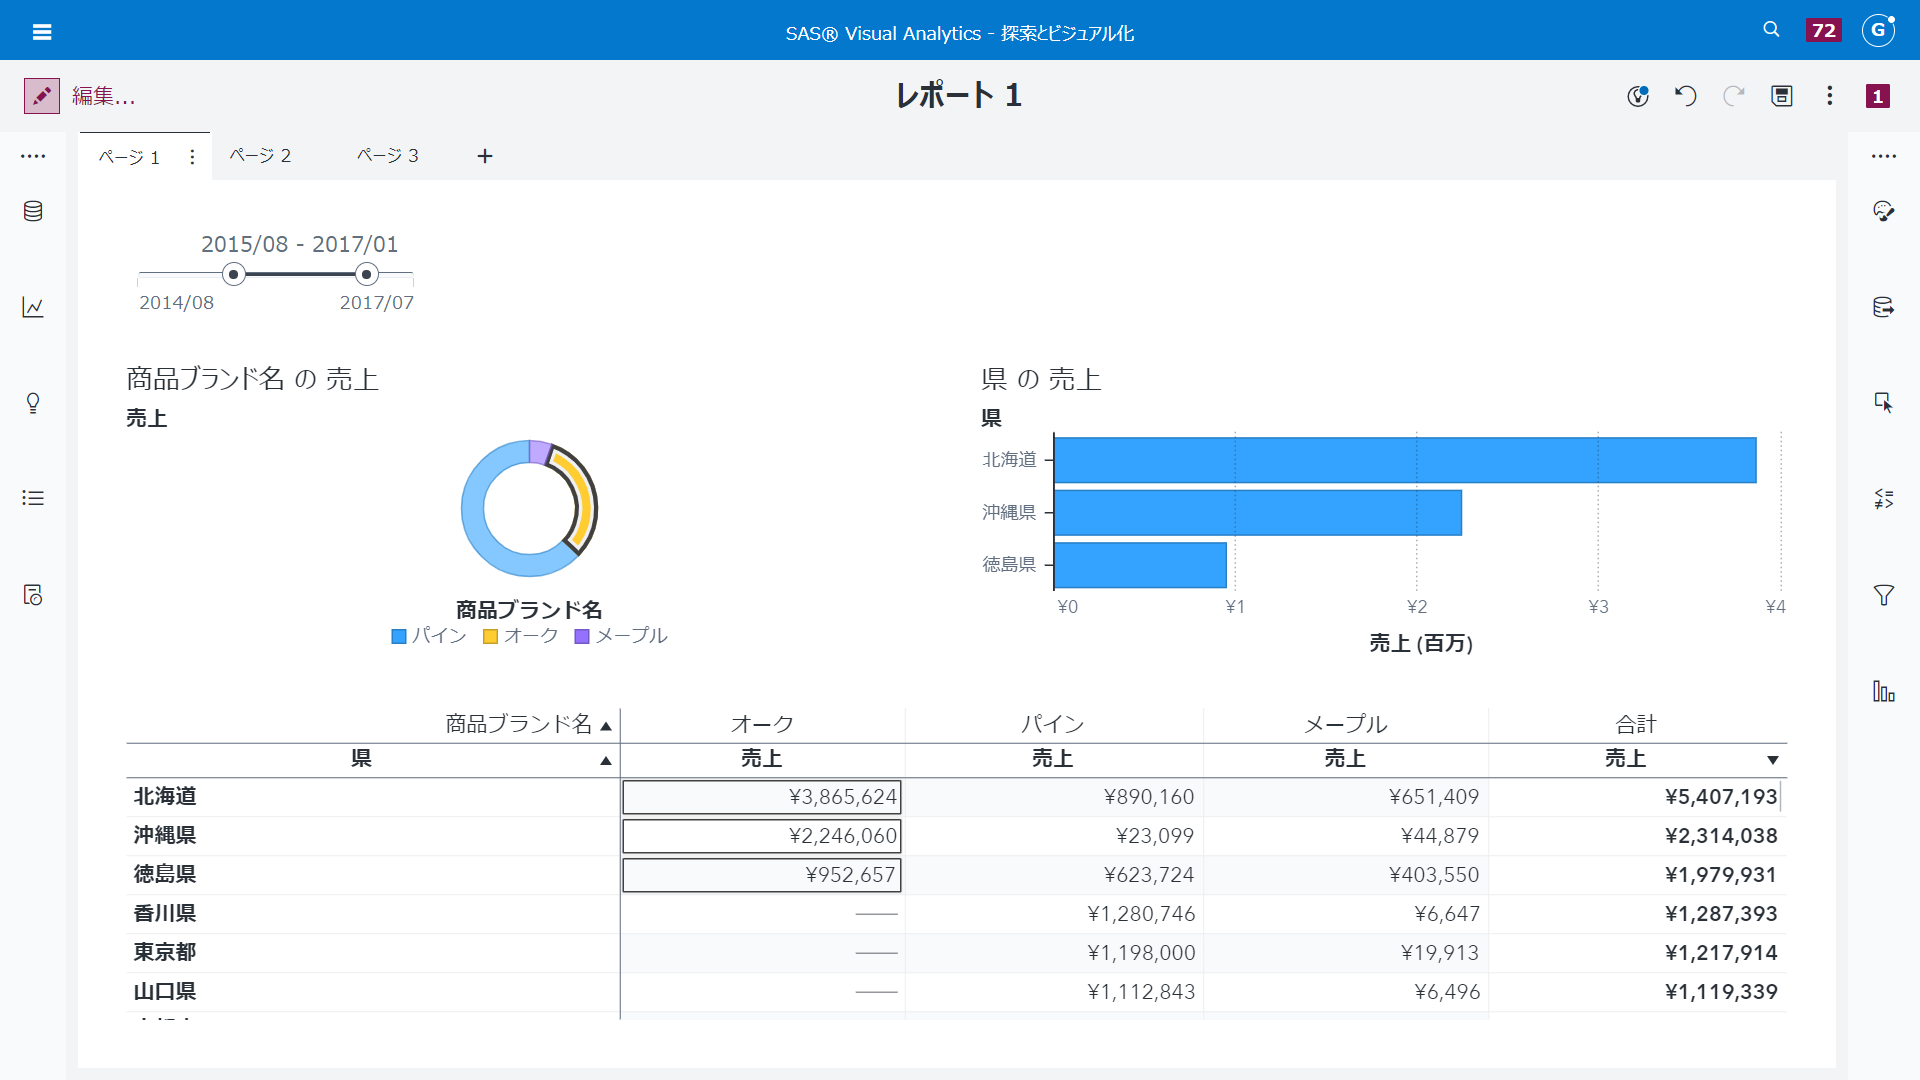Select the 北海道 bar in chart
This screenshot has height=1080, width=1920.
(1405, 460)
